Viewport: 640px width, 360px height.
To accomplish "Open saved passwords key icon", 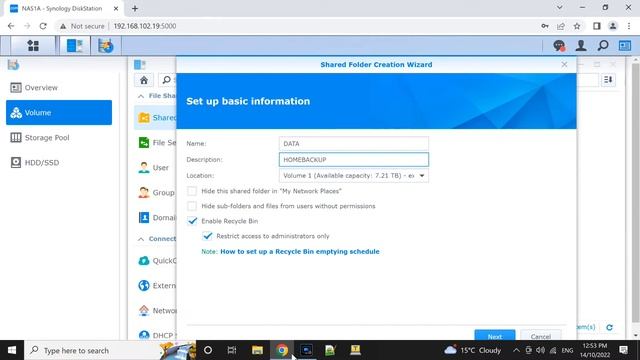I will (544, 26).
